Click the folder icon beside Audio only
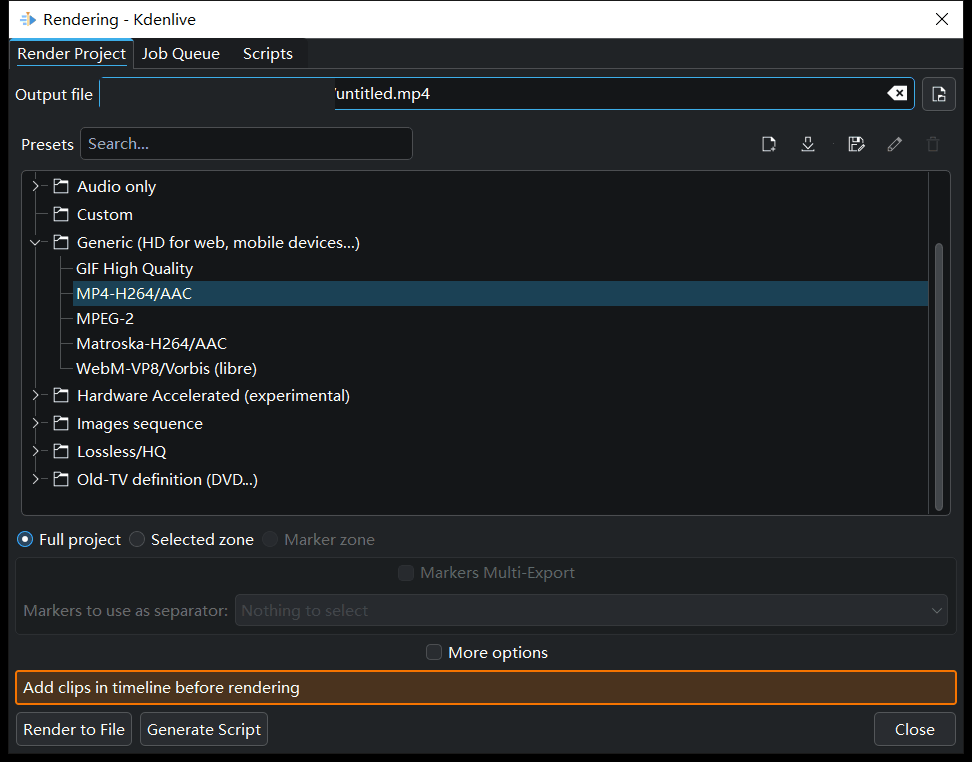Viewport: 972px width, 762px height. tap(61, 186)
